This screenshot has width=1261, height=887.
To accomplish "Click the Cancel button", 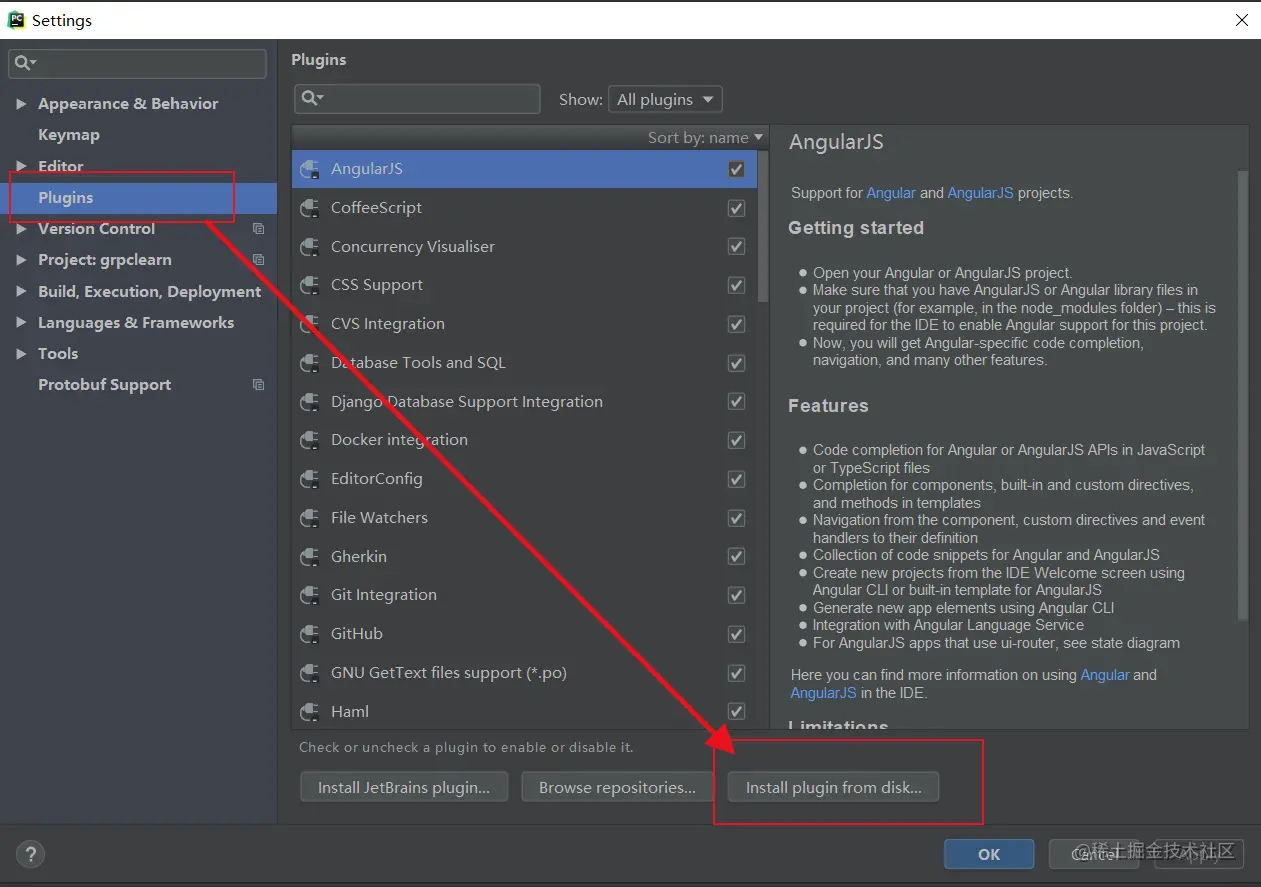I will (1094, 854).
